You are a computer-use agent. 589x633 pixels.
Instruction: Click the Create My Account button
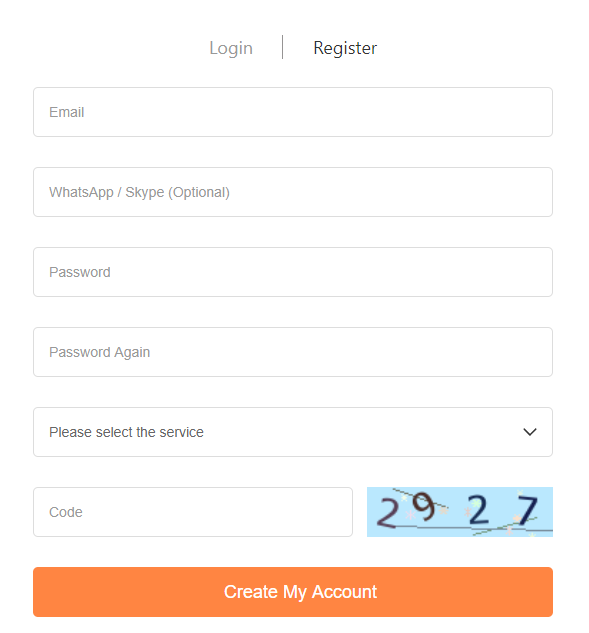[x=293, y=591]
